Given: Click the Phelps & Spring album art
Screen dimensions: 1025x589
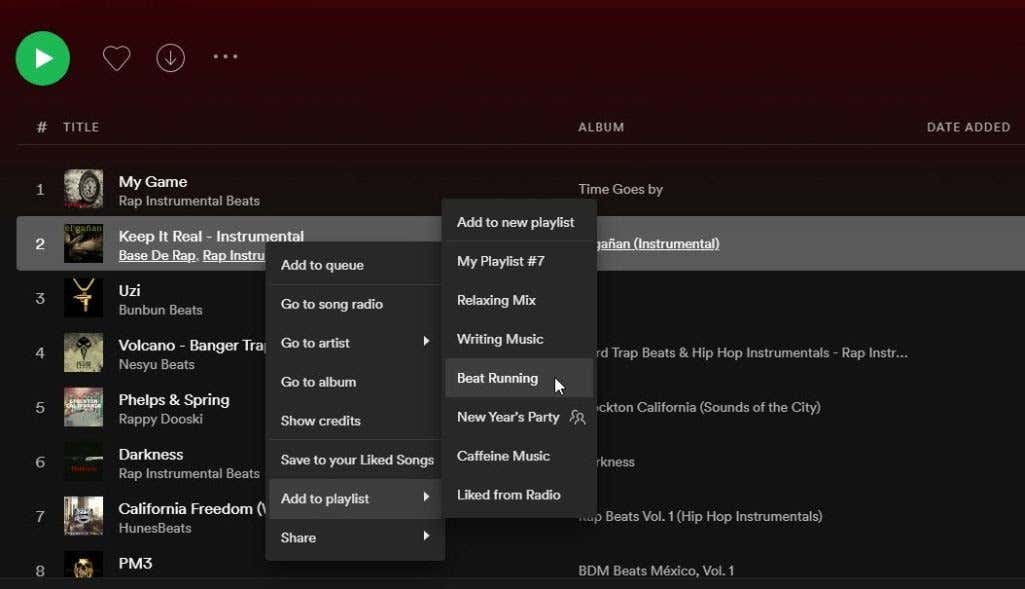Looking at the screenshot, I should click(x=83, y=407).
